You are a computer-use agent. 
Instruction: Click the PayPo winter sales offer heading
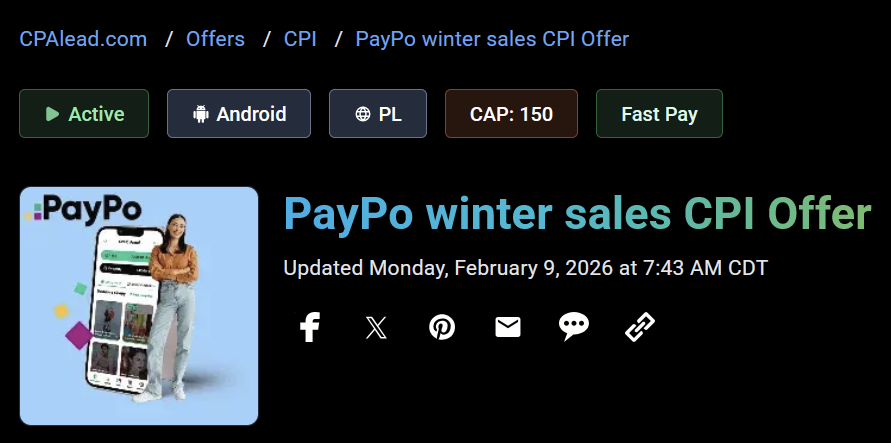point(577,215)
